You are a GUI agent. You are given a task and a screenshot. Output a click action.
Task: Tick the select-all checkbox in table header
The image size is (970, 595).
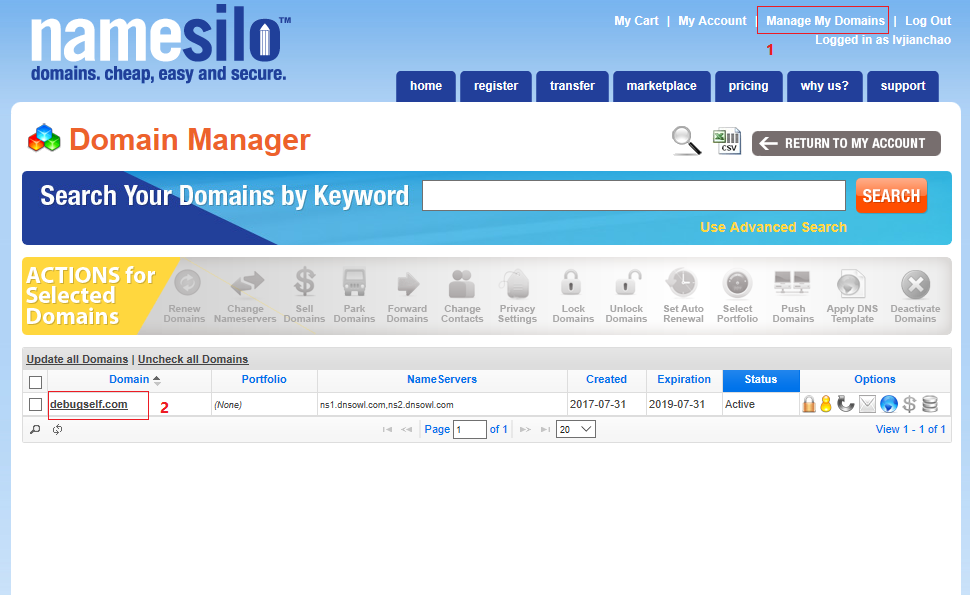pyautogui.click(x=35, y=382)
